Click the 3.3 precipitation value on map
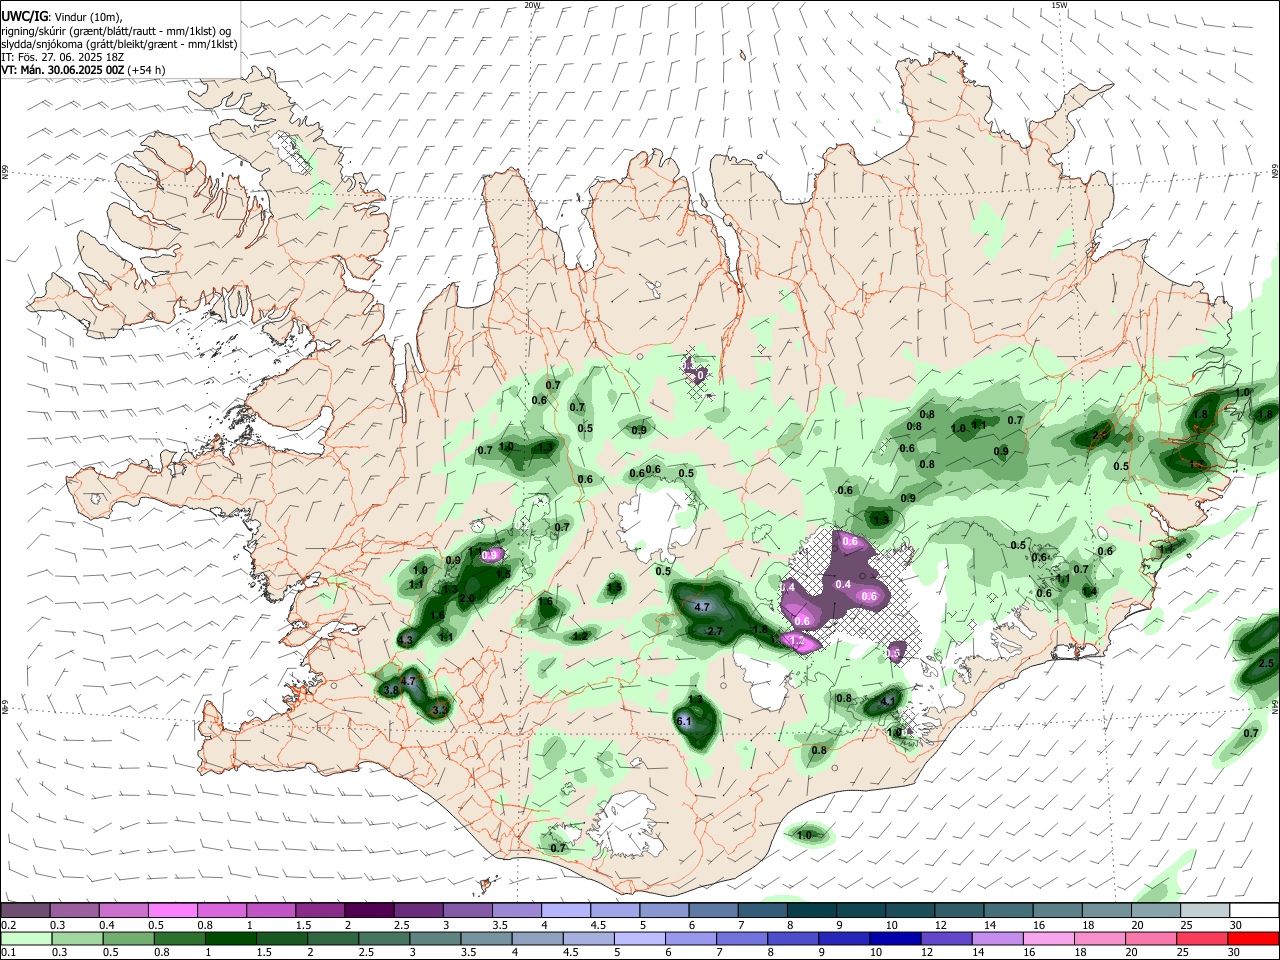The image size is (1280, 960). (439, 710)
